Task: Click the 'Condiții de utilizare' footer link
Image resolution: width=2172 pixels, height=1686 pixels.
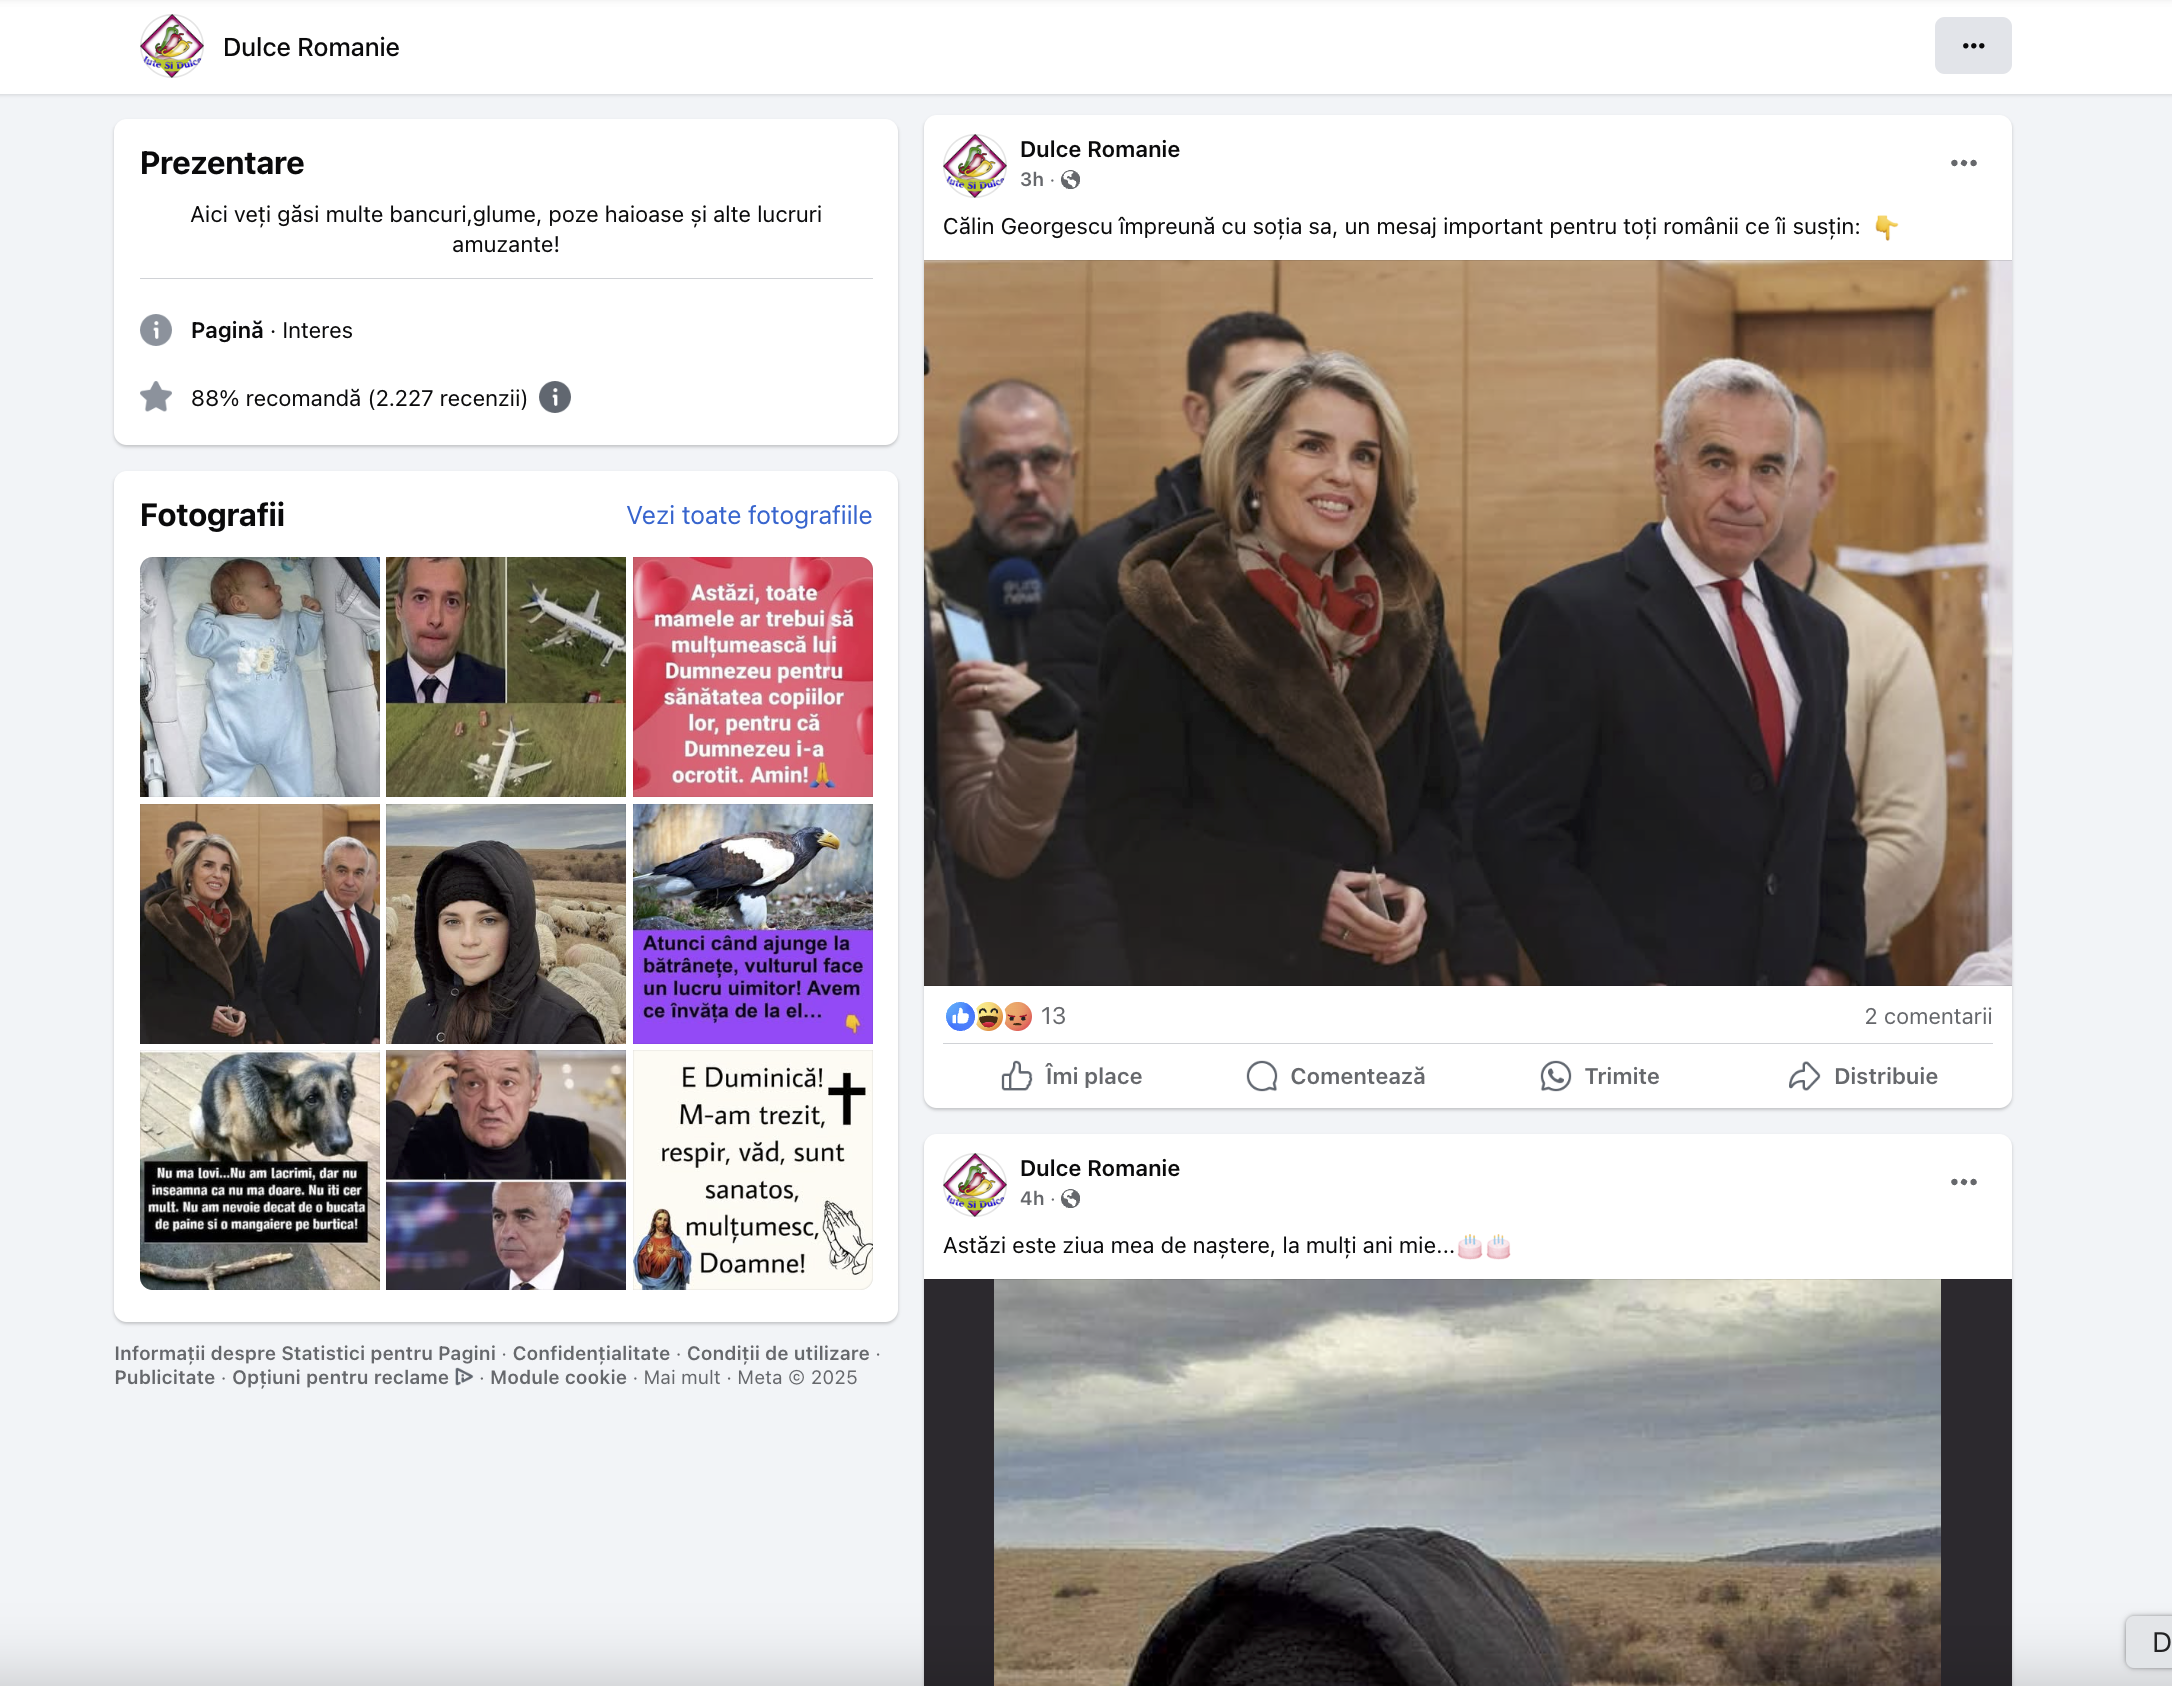Action: coord(777,1353)
